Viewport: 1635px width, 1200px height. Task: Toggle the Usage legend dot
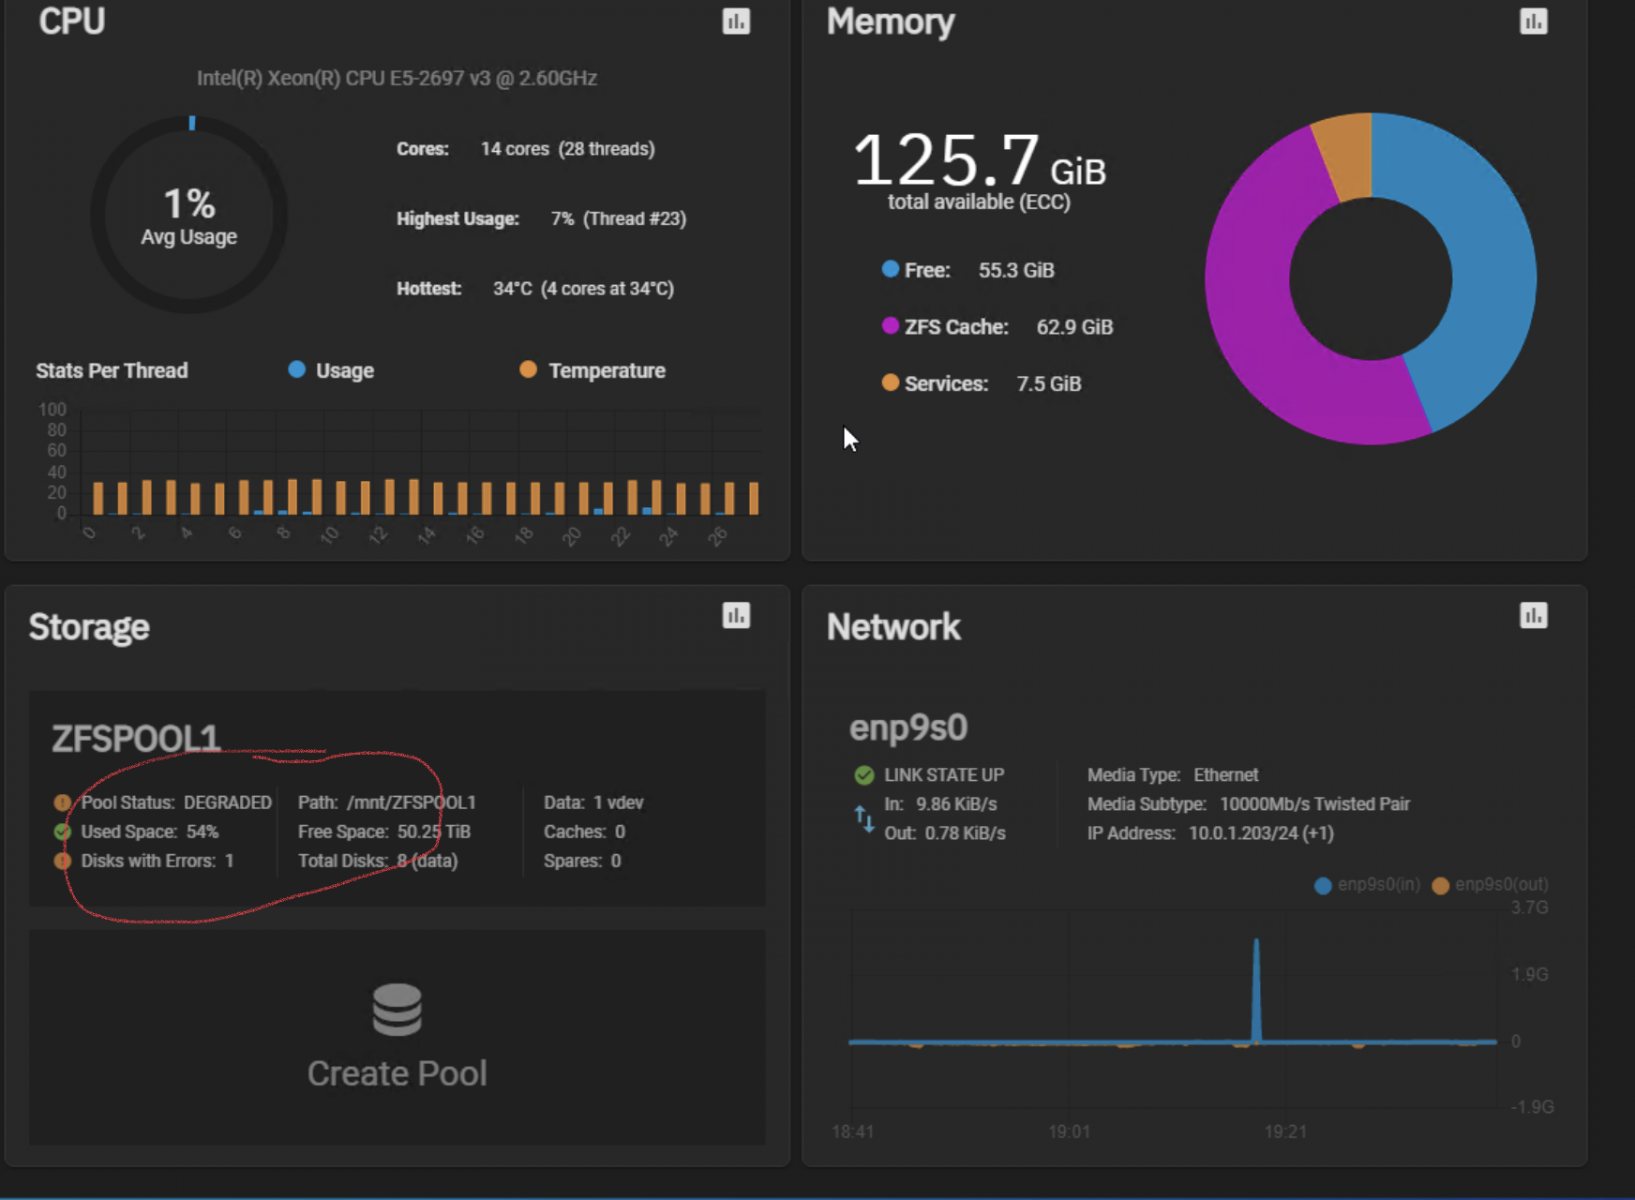[x=297, y=369]
